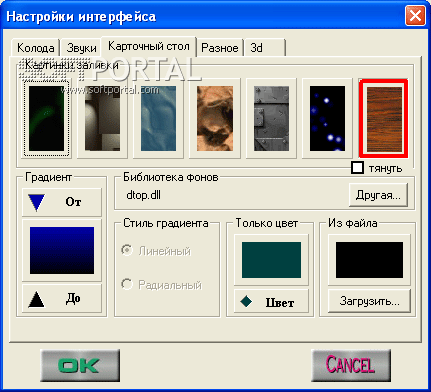Choose the riveted metal plate texture
The width and height of the screenshot is (431, 392).
point(271,118)
